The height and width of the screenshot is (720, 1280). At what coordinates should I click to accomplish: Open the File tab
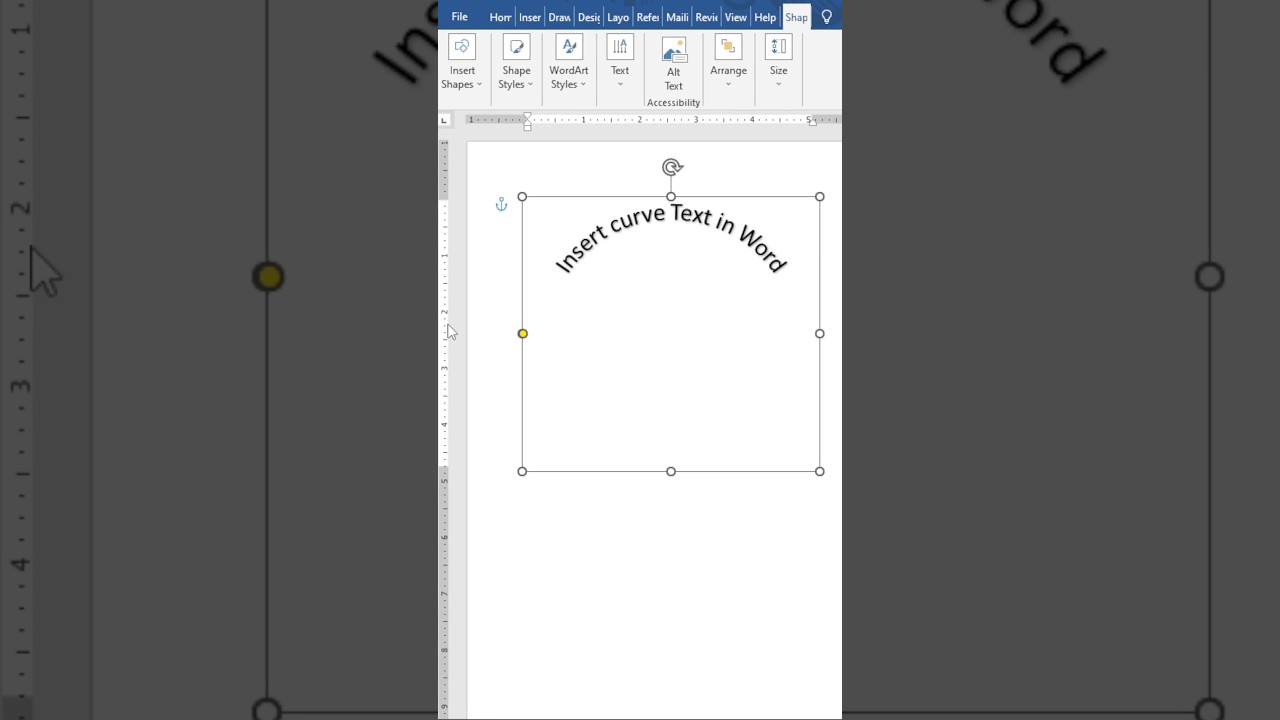coord(459,17)
